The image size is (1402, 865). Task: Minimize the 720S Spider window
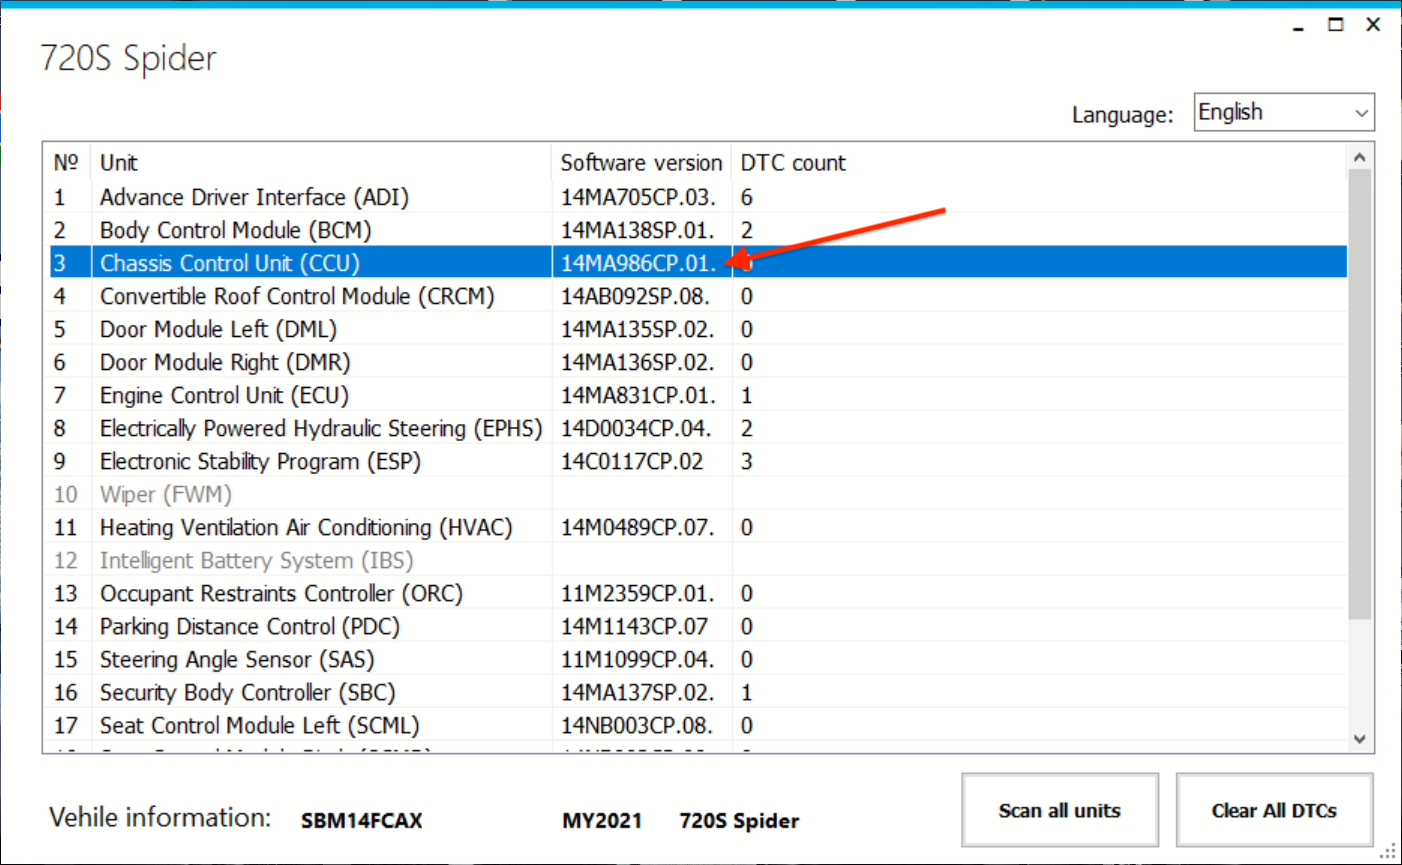pos(1298,25)
